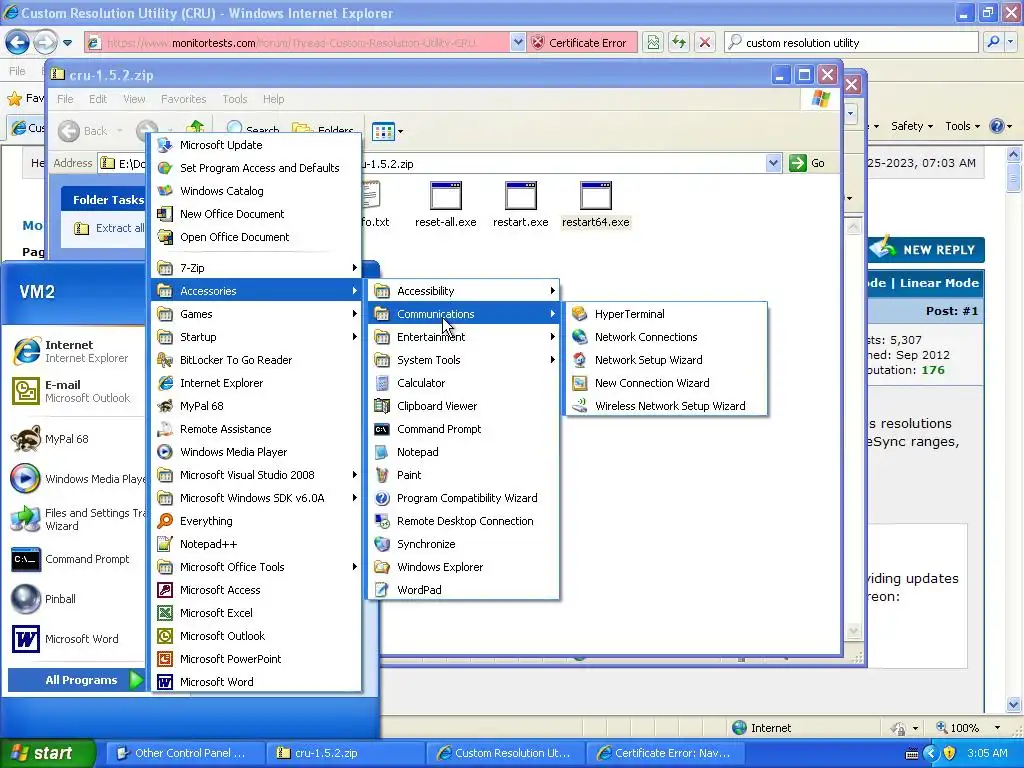Click the NEW REPLY button on the forum page

pos(927,249)
